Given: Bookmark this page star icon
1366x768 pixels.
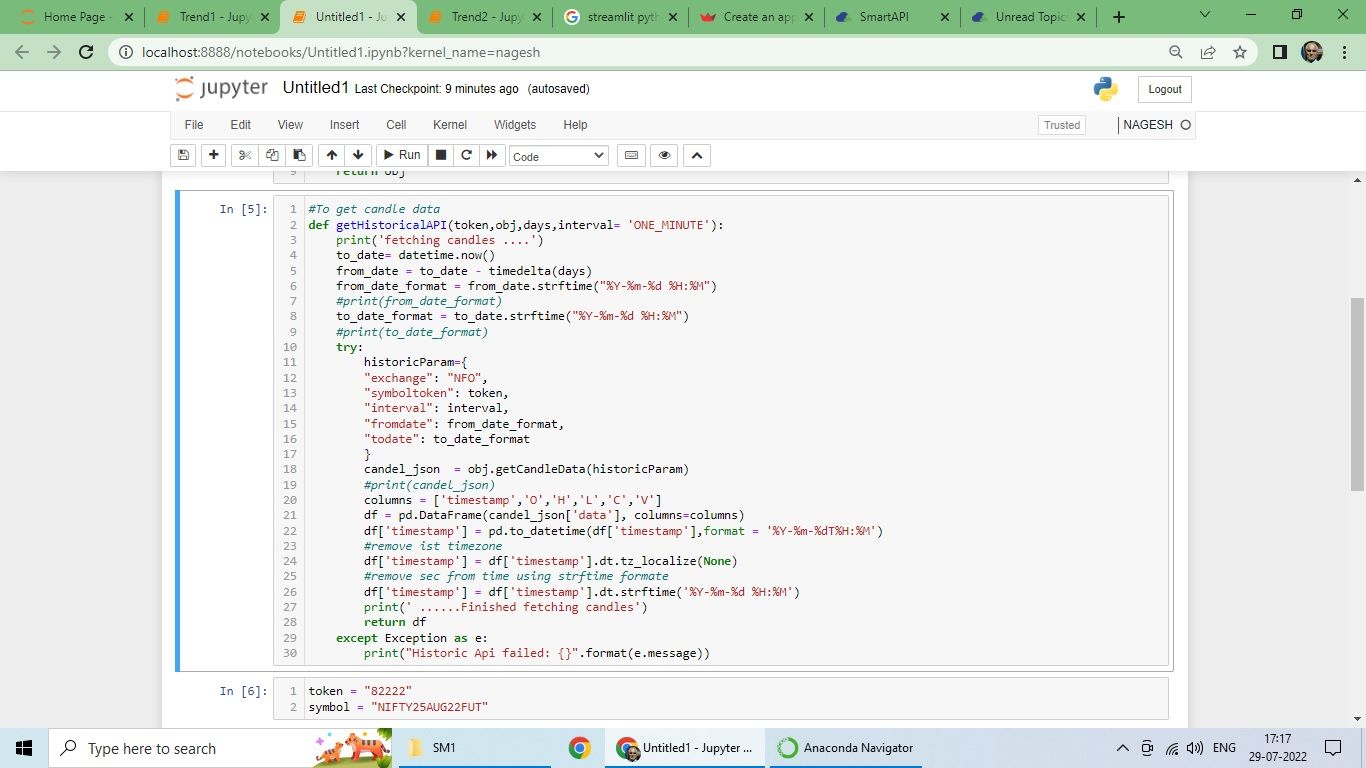Looking at the screenshot, I should pyautogui.click(x=1240, y=53).
